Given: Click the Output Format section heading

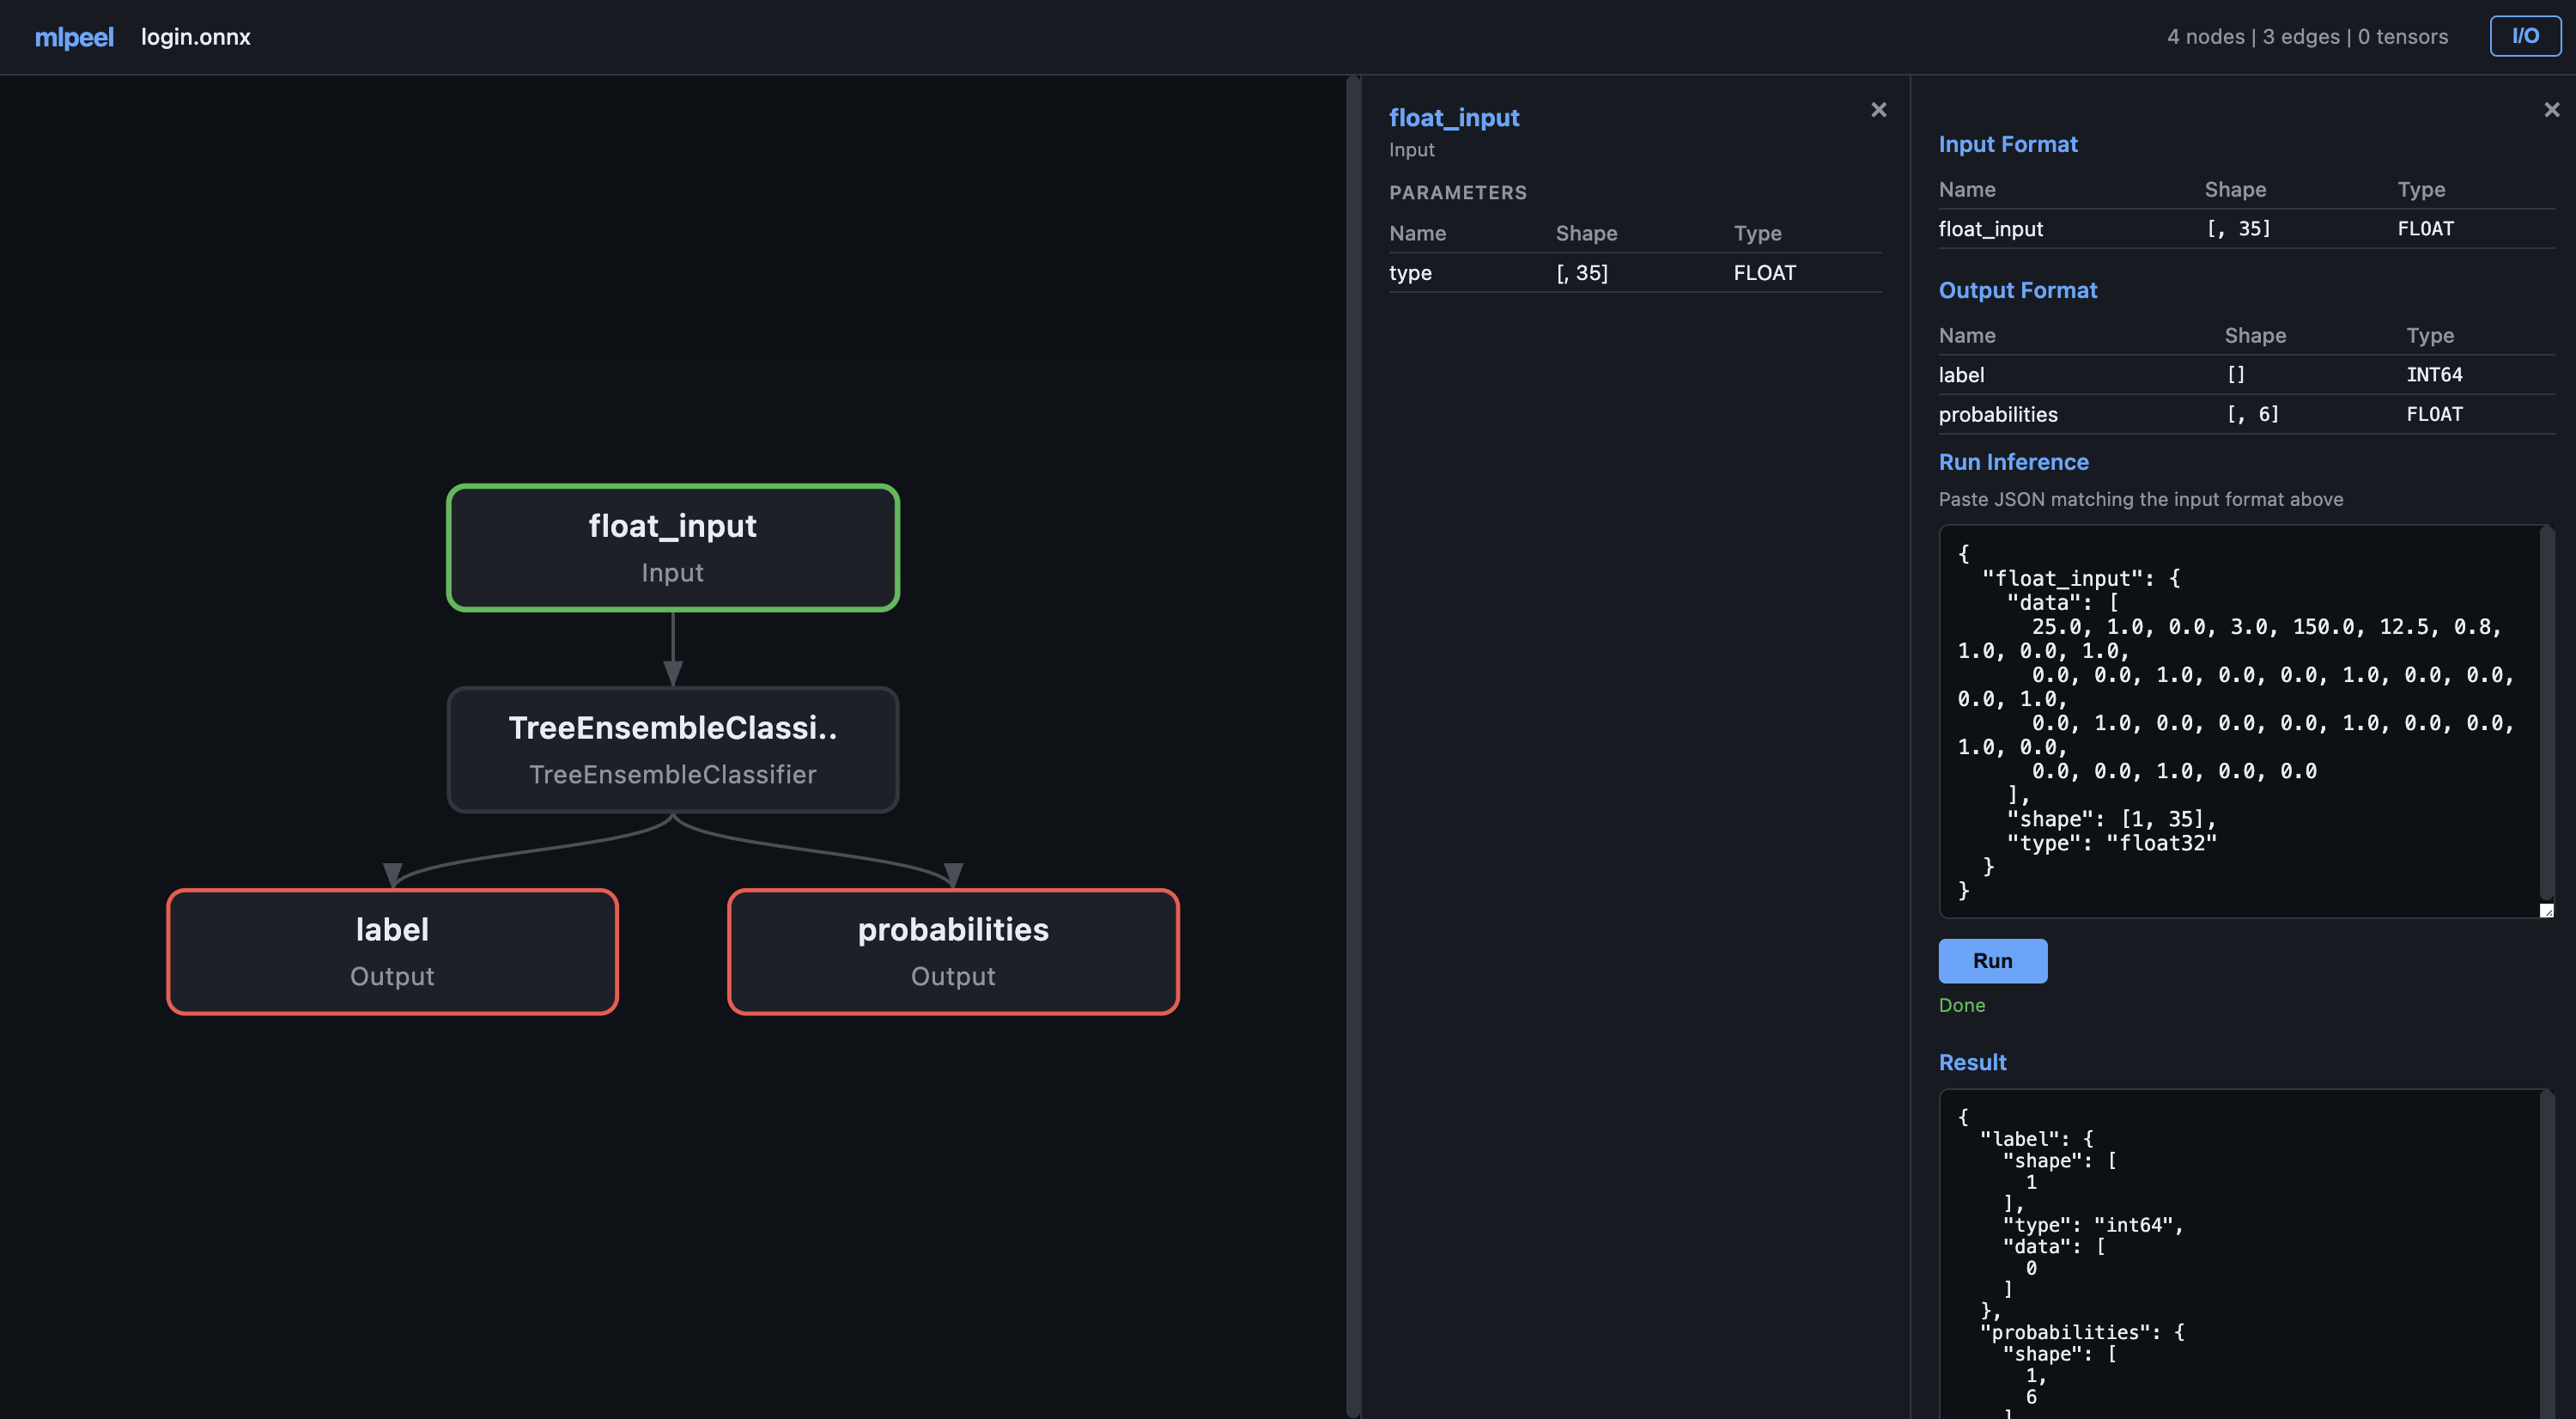Looking at the screenshot, I should click(2018, 290).
